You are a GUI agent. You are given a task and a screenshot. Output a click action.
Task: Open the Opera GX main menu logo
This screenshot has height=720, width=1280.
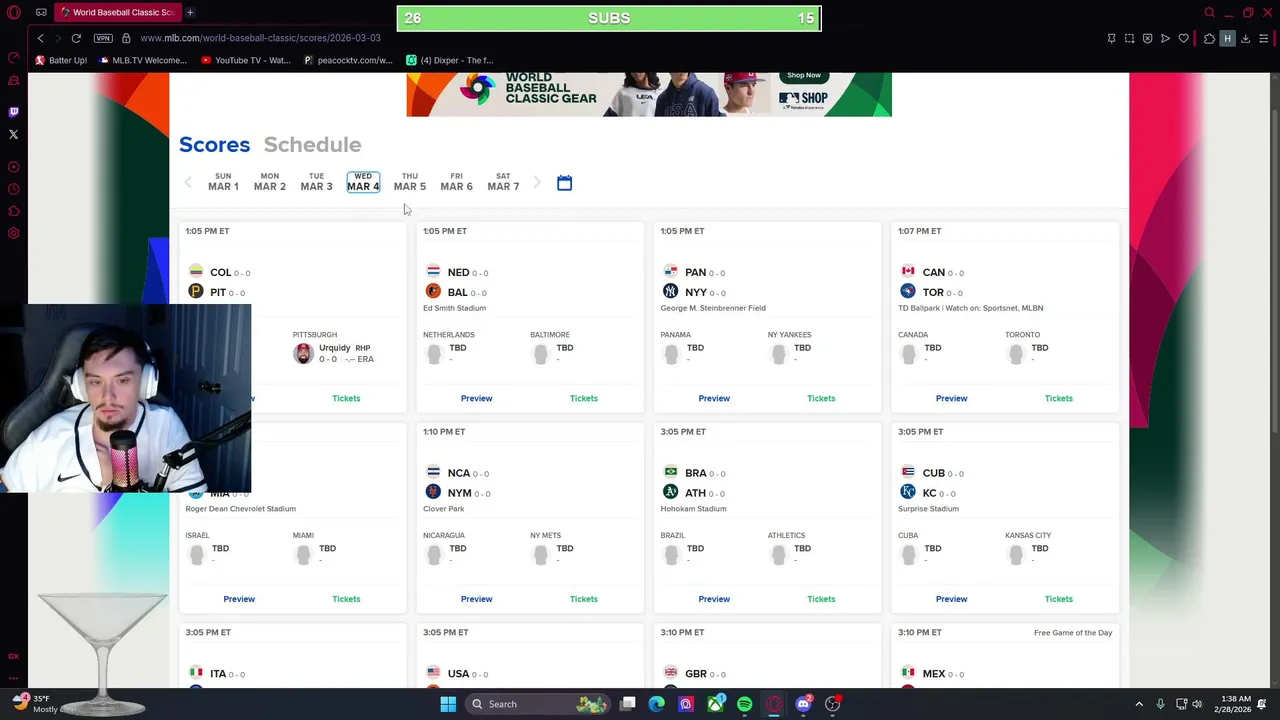(x=13, y=12)
